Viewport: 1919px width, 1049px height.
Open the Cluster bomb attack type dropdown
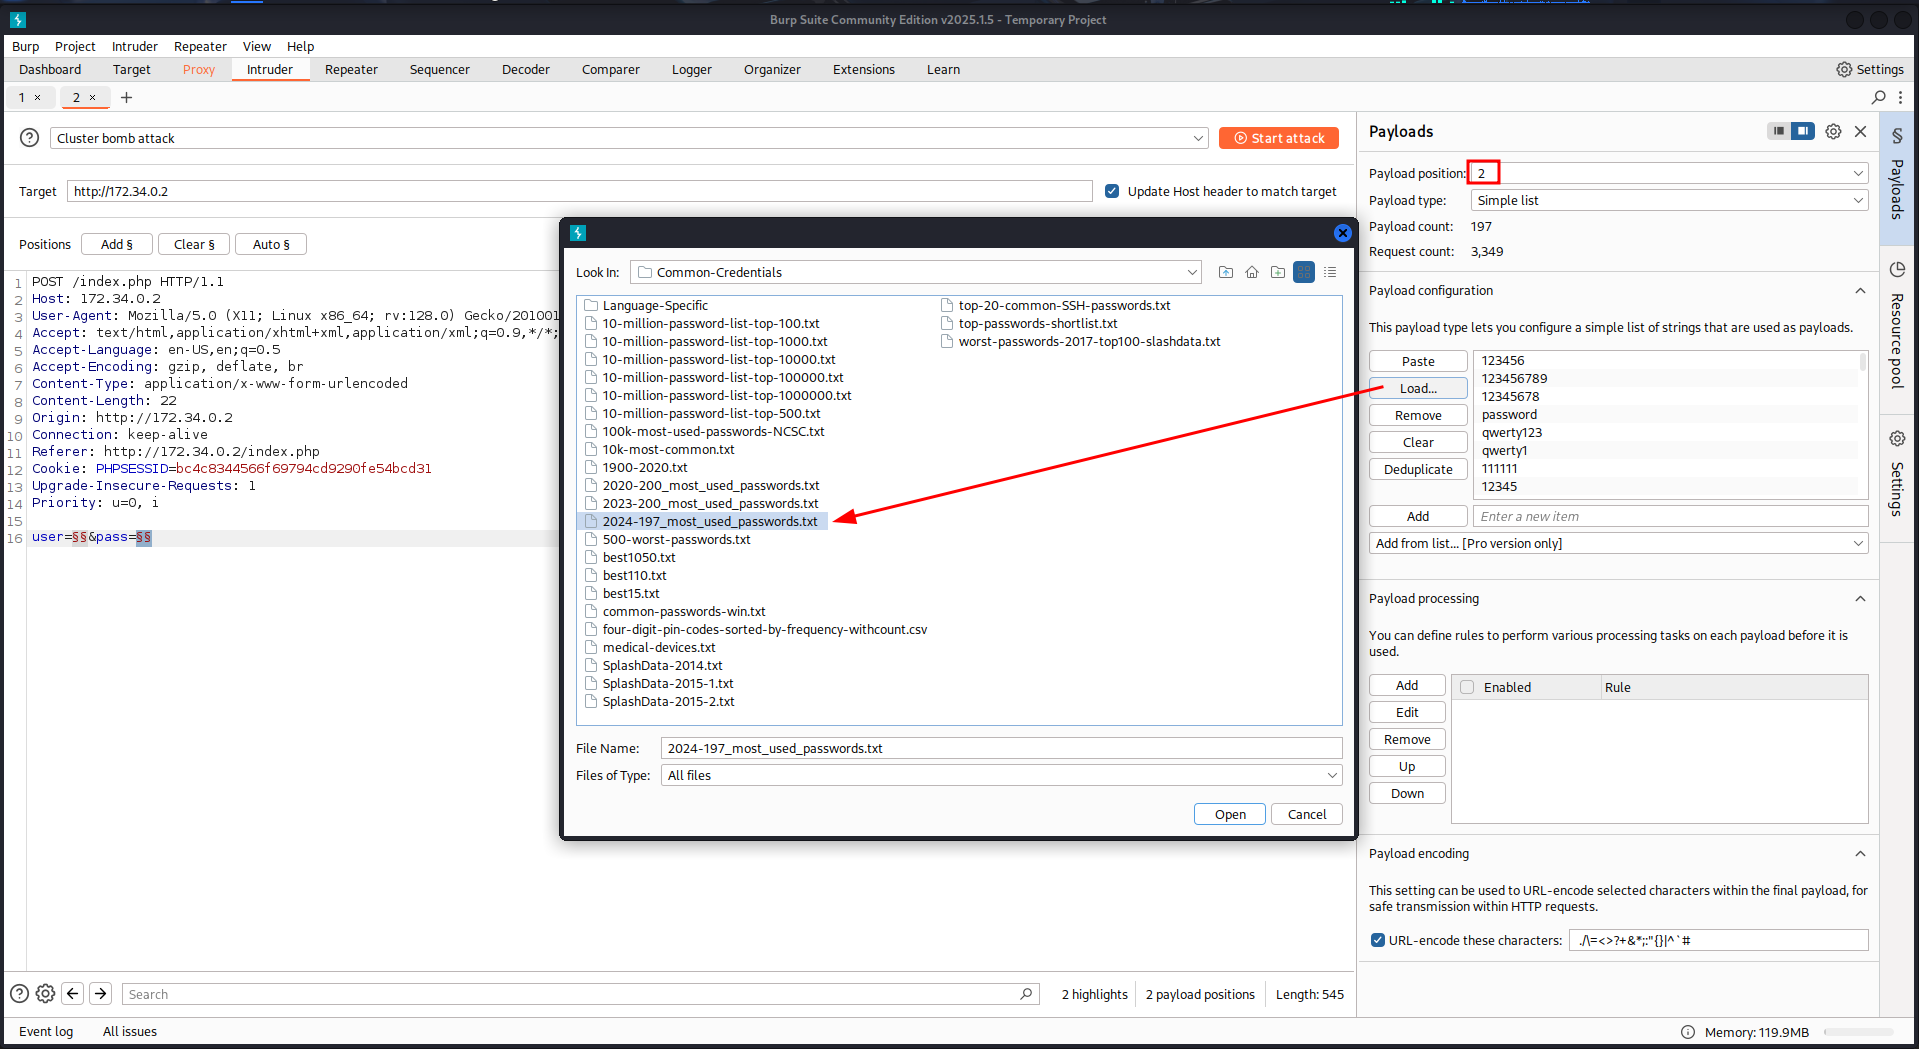[629, 138]
